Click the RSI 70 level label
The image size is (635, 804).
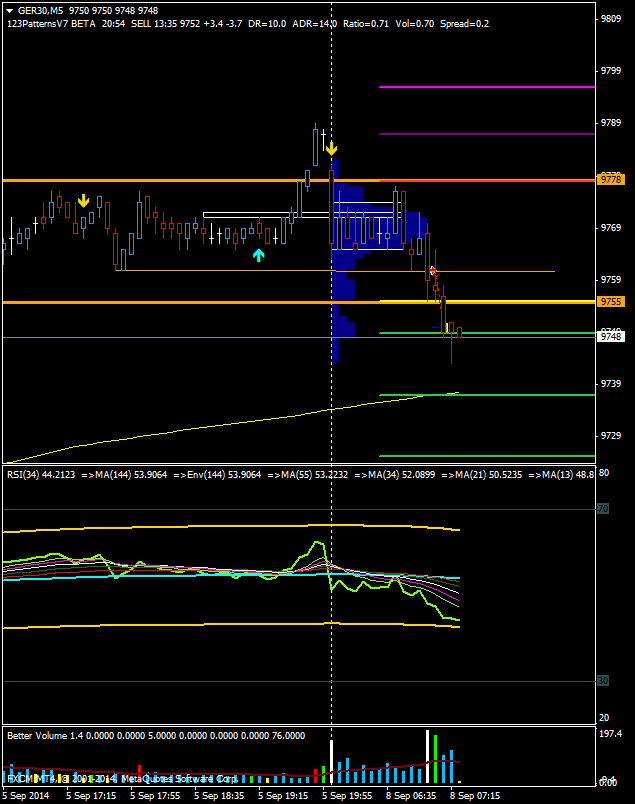(603, 509)
